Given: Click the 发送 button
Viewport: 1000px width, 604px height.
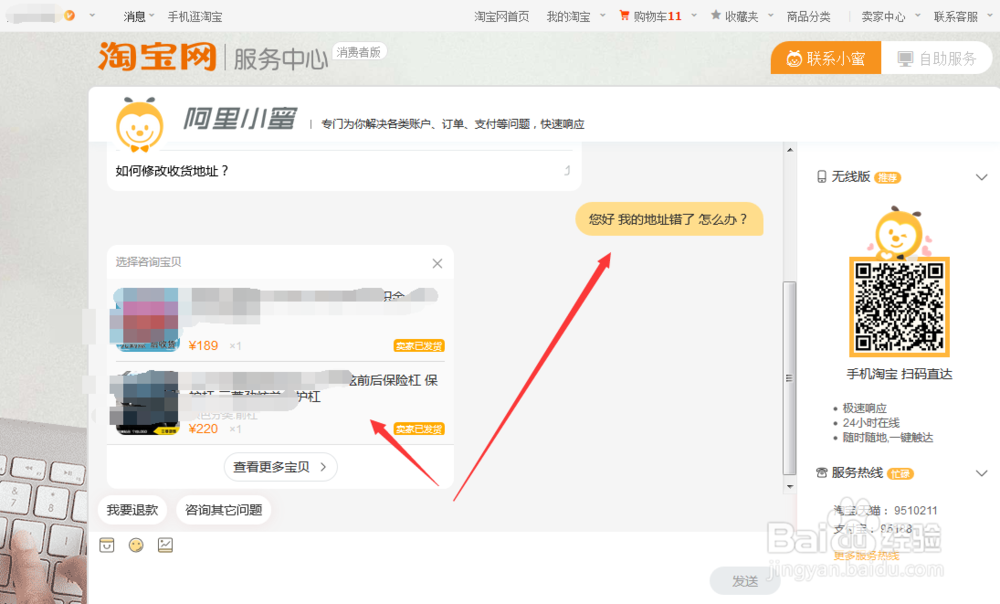Looking at the screenshot, I should tap(745, 581).
